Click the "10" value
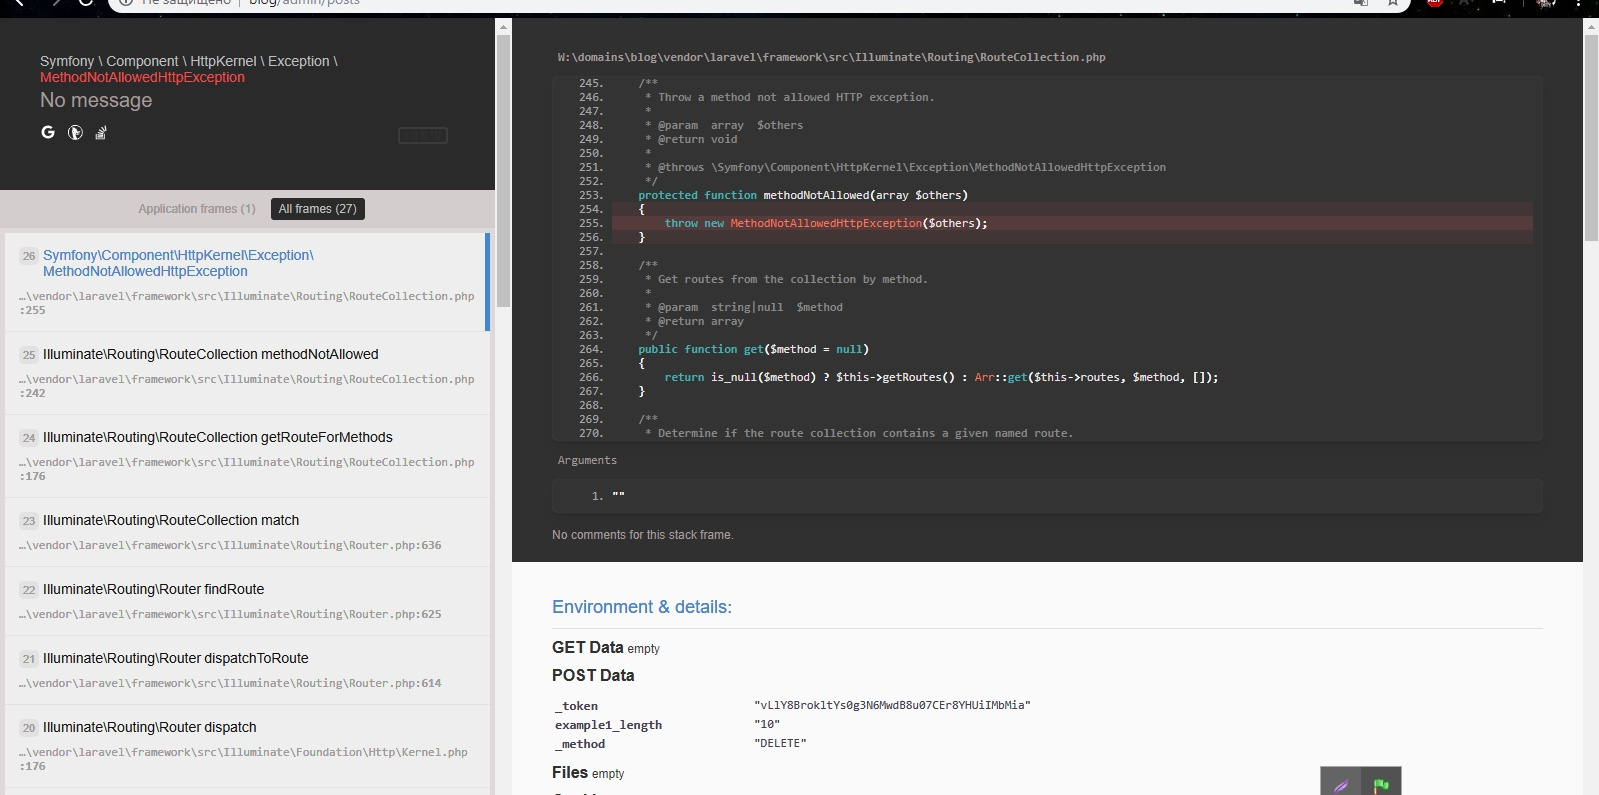Screen dimensions: 1599x795 pos(767,724)
